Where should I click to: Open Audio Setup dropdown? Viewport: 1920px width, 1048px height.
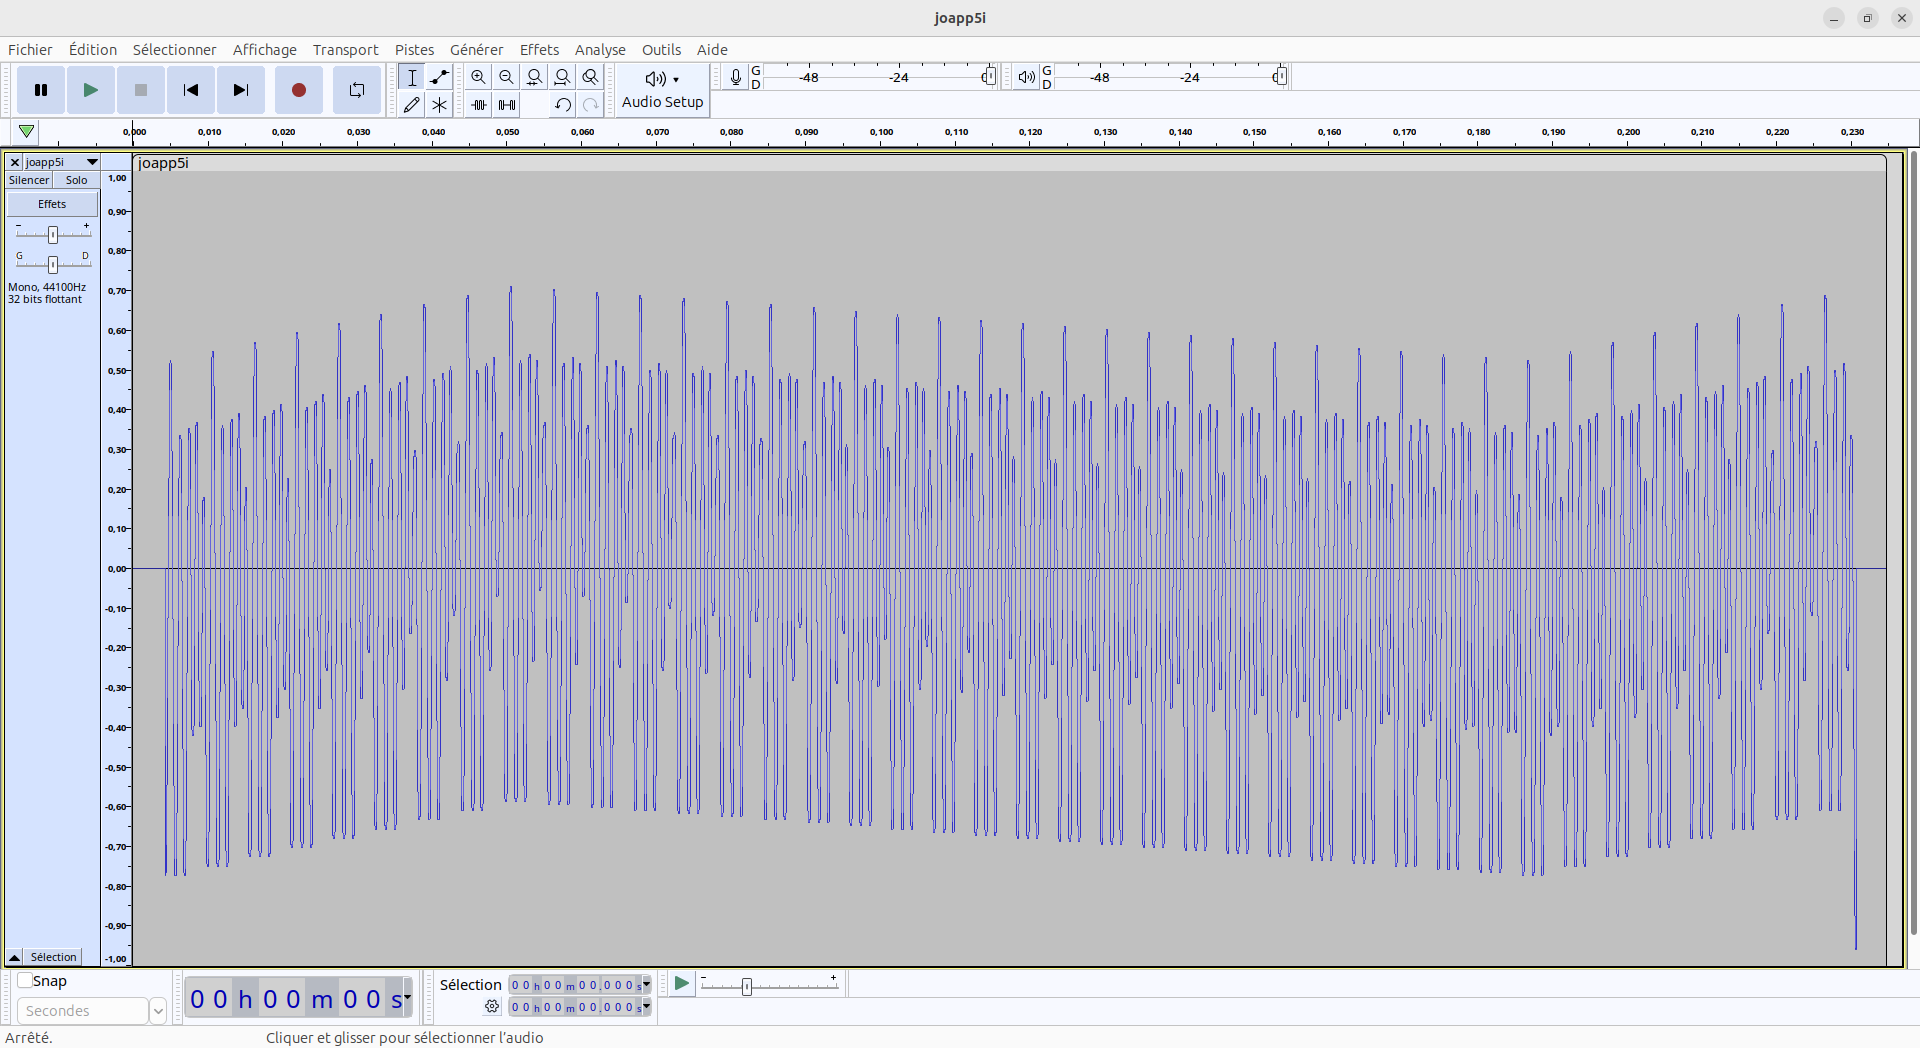coord(662,90)
